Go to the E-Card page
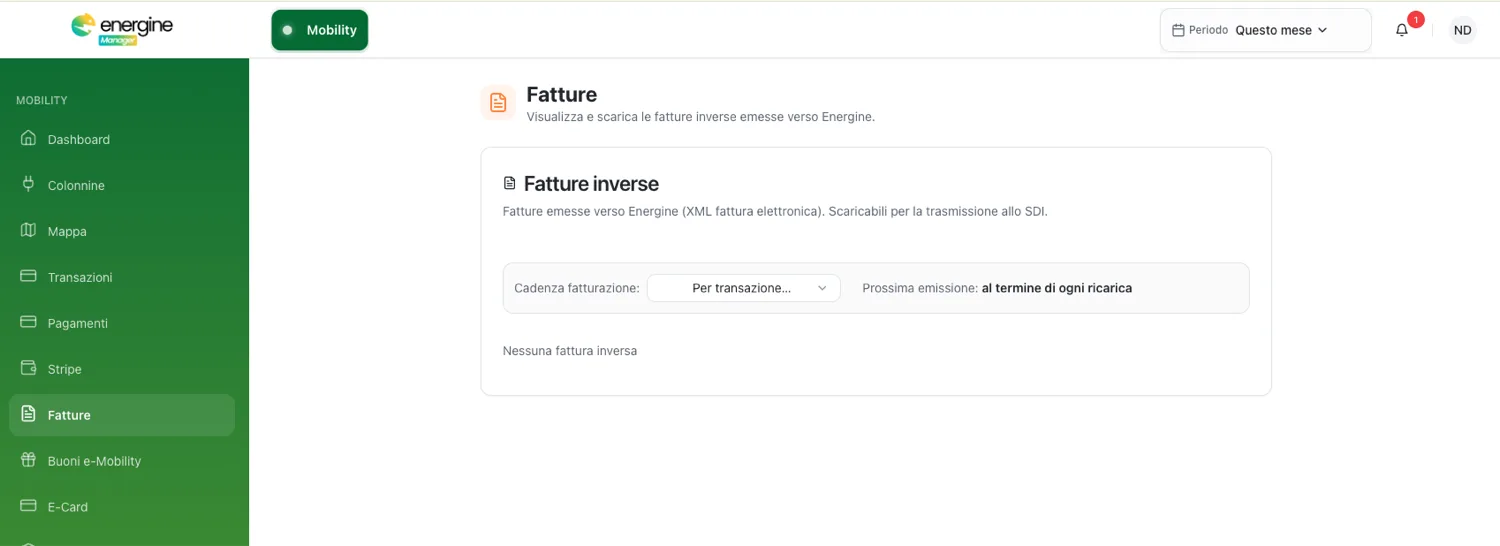The width and height of the screenshot is (1500, 546). (x=122, y=507)
